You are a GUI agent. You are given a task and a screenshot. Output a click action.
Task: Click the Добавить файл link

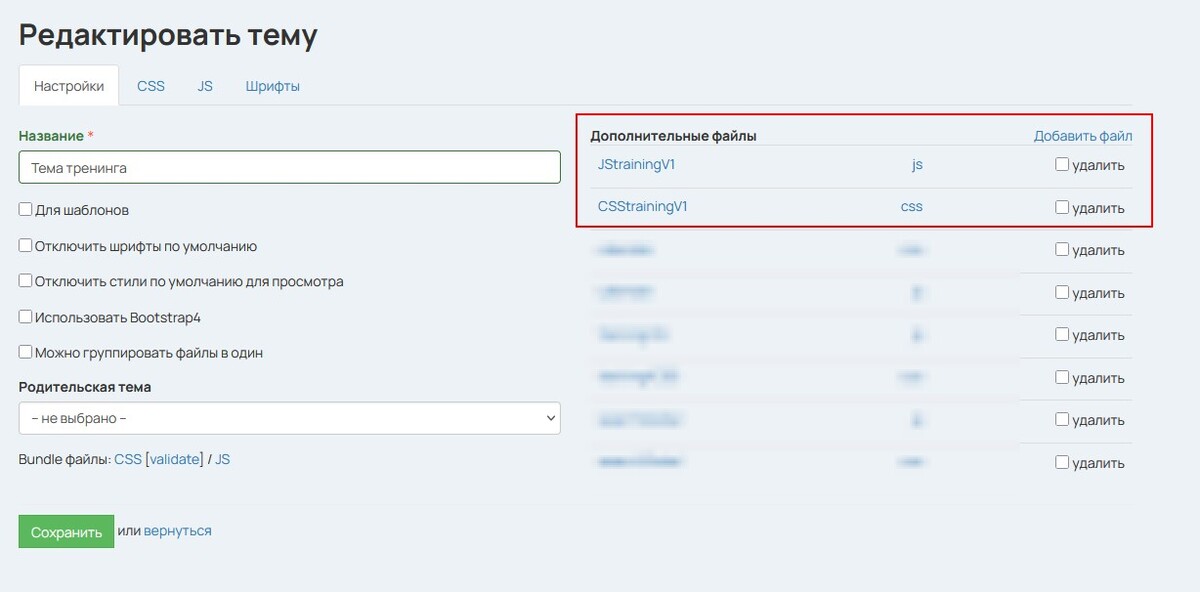click(1083, 136)
